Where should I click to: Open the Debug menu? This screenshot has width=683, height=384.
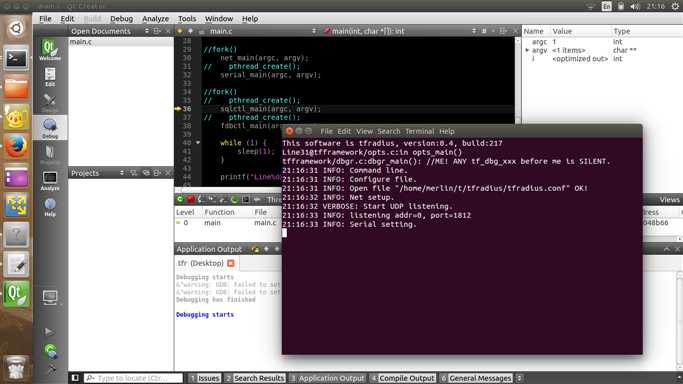tap(122, 19)
